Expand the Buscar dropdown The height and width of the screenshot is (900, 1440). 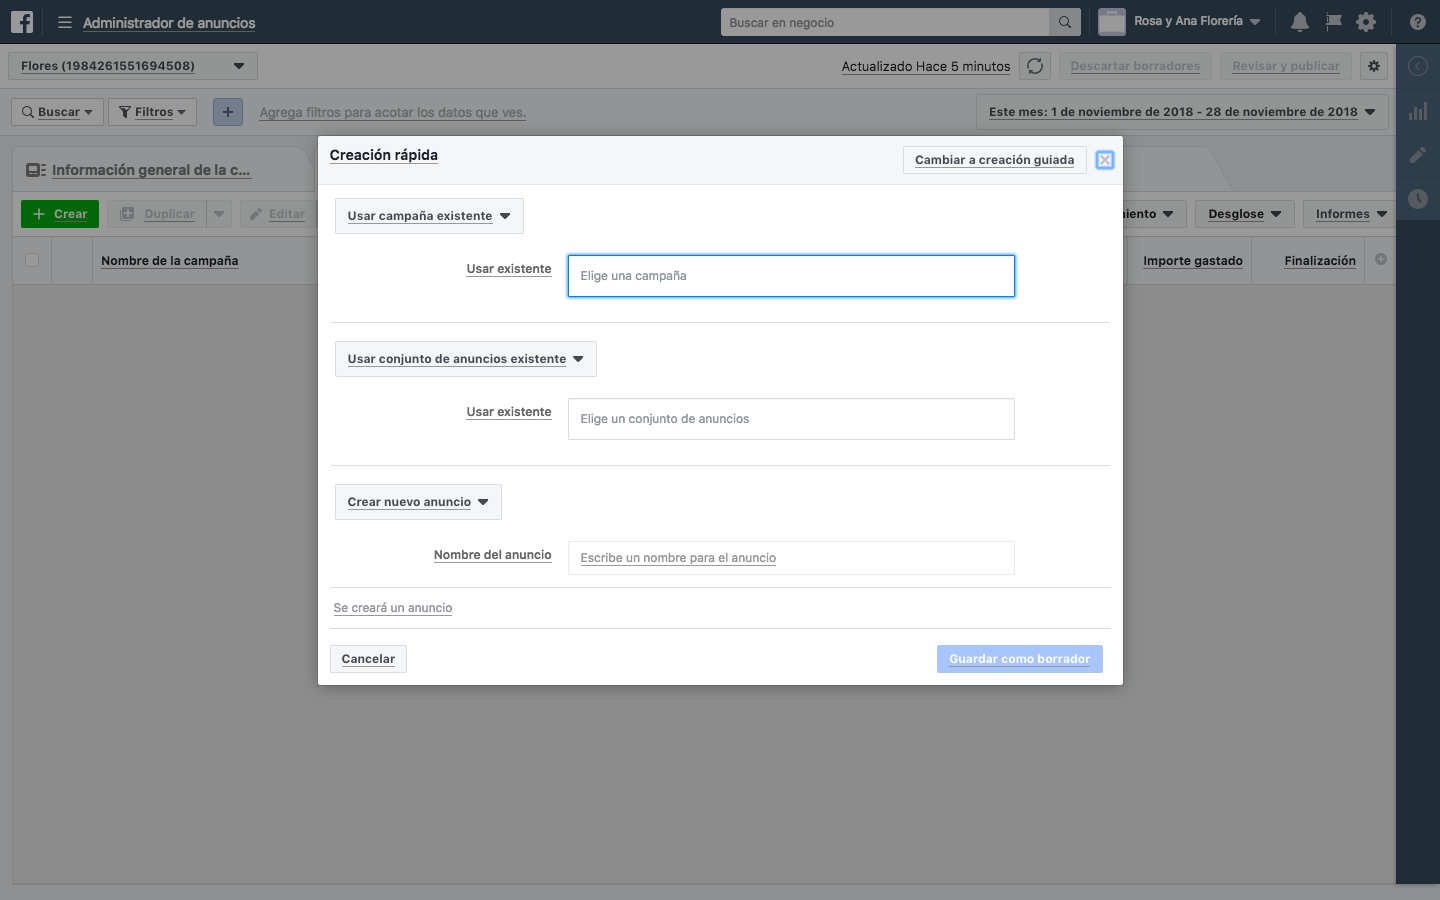[x=57, y=112]
